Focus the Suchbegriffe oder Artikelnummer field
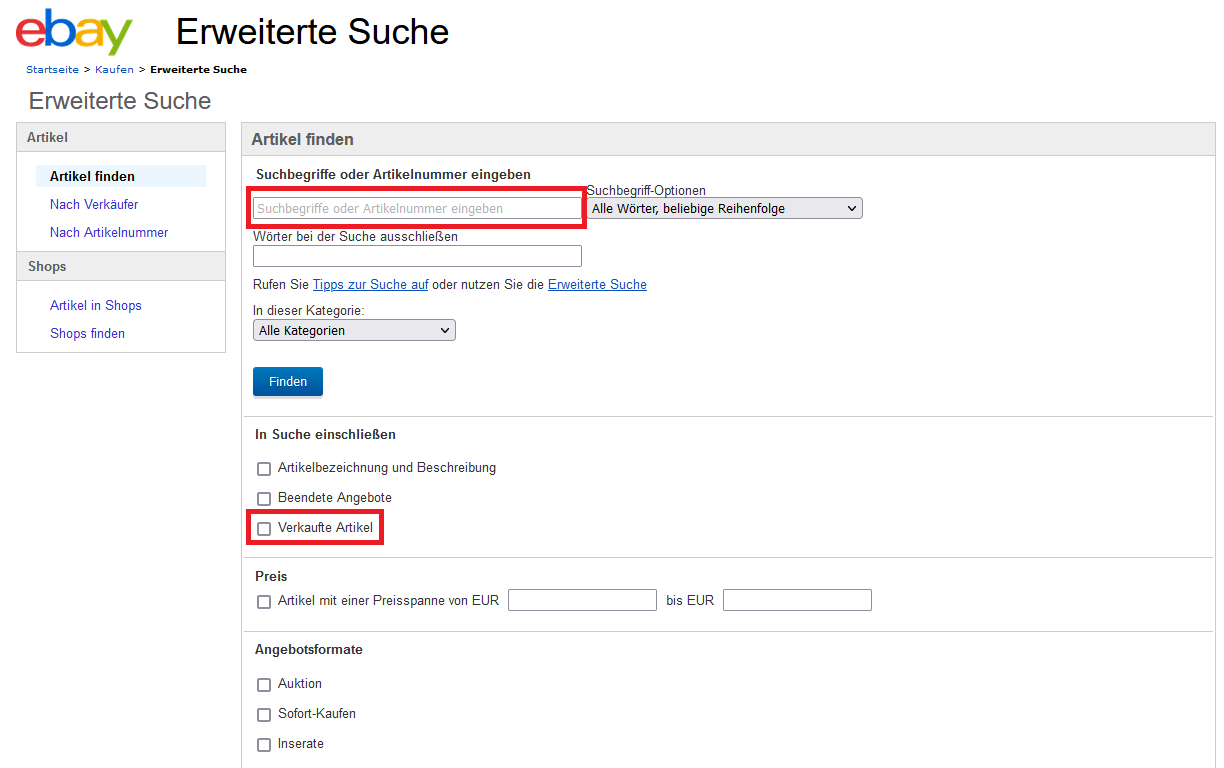1224x768 pixels. click(x=417, y=209)
